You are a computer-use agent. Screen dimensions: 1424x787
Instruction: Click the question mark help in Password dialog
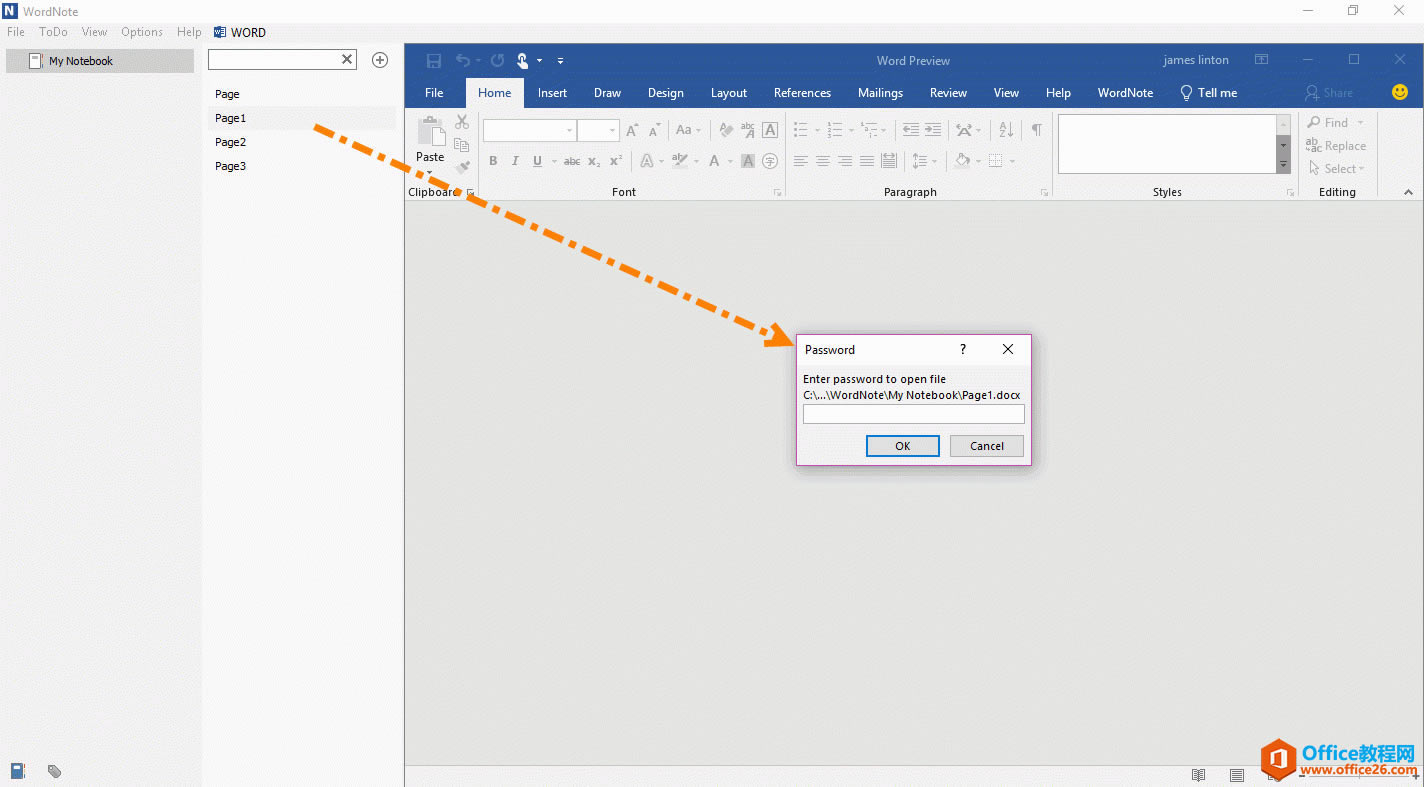point(963,349)
